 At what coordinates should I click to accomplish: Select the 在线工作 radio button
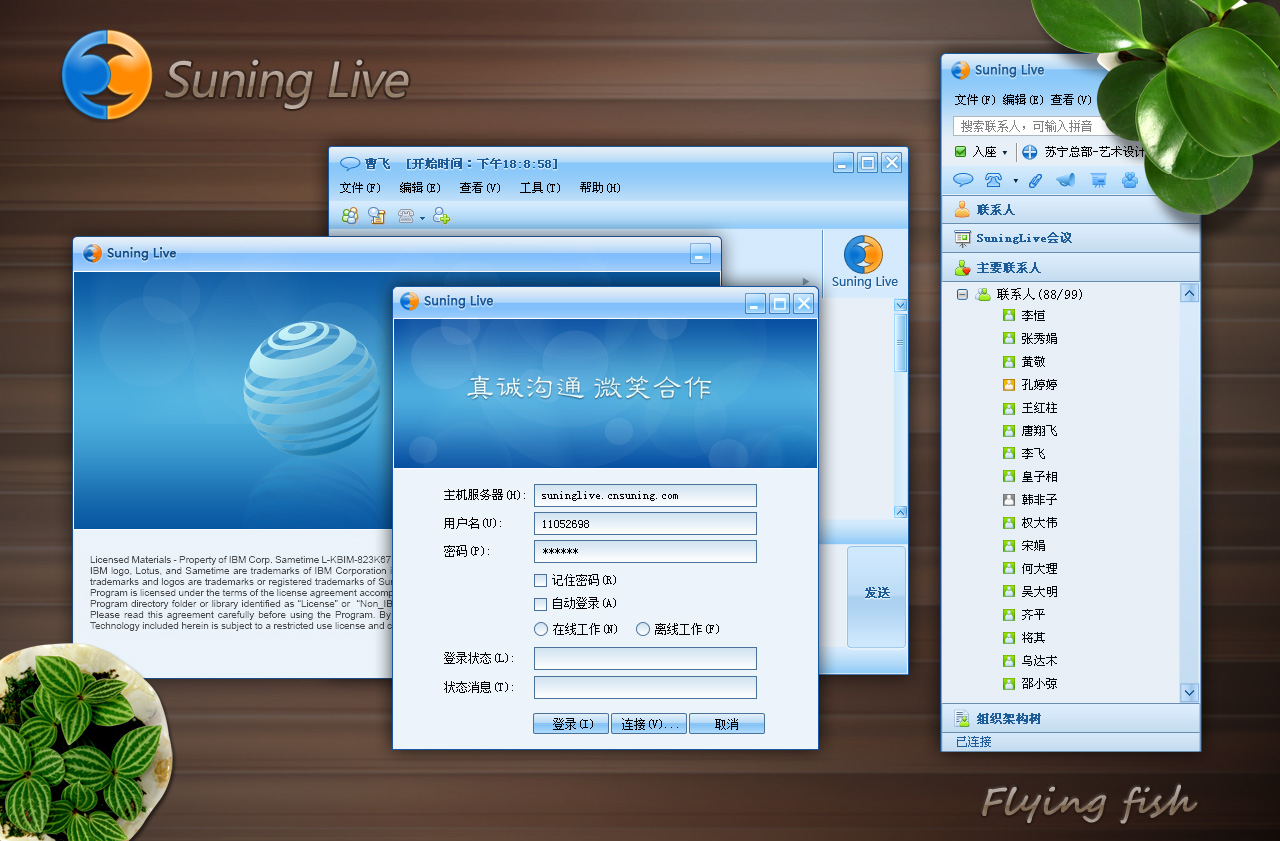click(541, 629)
